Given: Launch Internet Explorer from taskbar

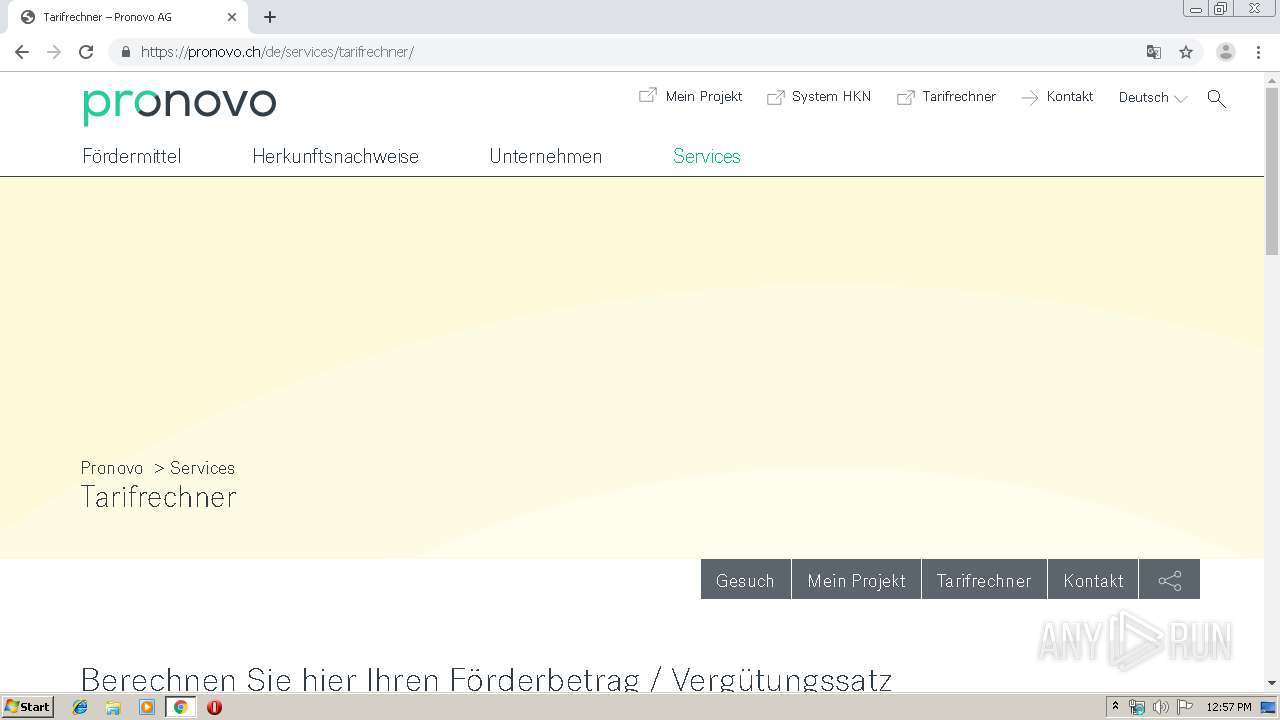Looking at the screenshot, I should tap(80, 707).
